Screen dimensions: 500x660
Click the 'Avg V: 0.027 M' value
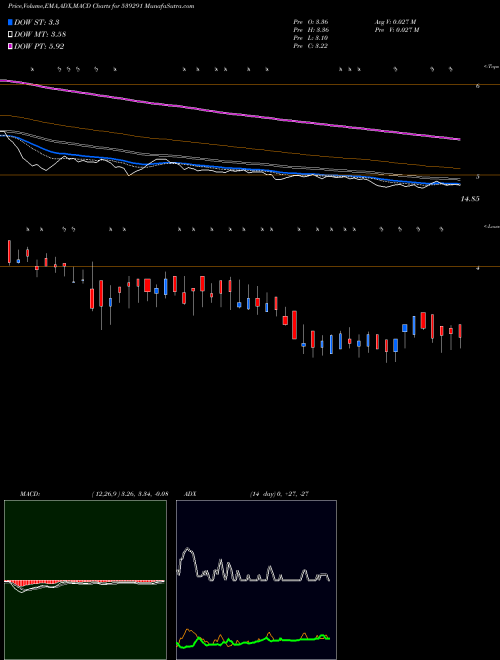(x=396, y=22)
